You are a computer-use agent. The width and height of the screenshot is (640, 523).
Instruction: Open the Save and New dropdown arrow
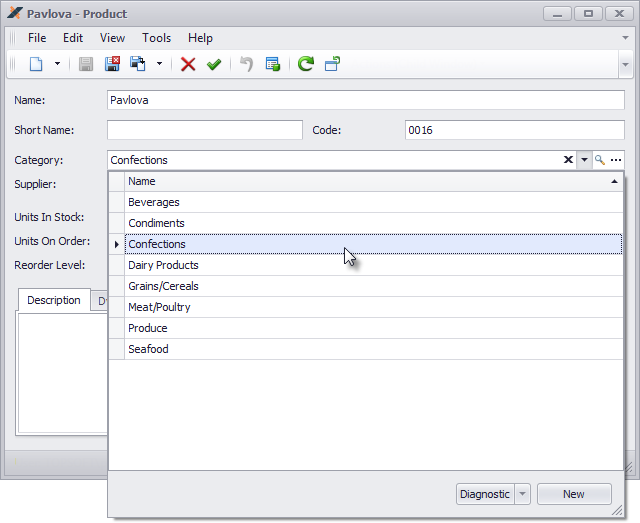159,64
